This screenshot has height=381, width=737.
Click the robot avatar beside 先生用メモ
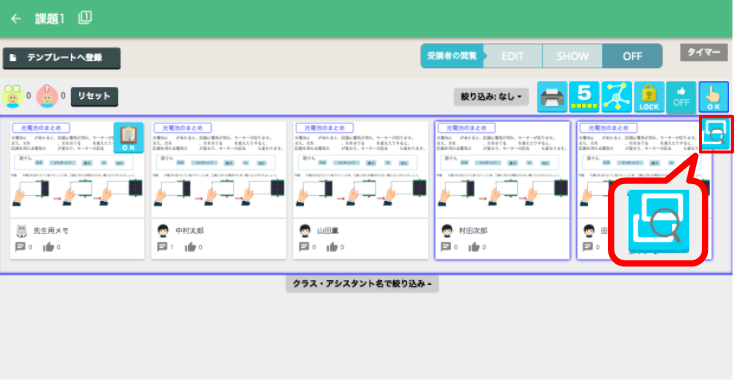click(22, 231)
